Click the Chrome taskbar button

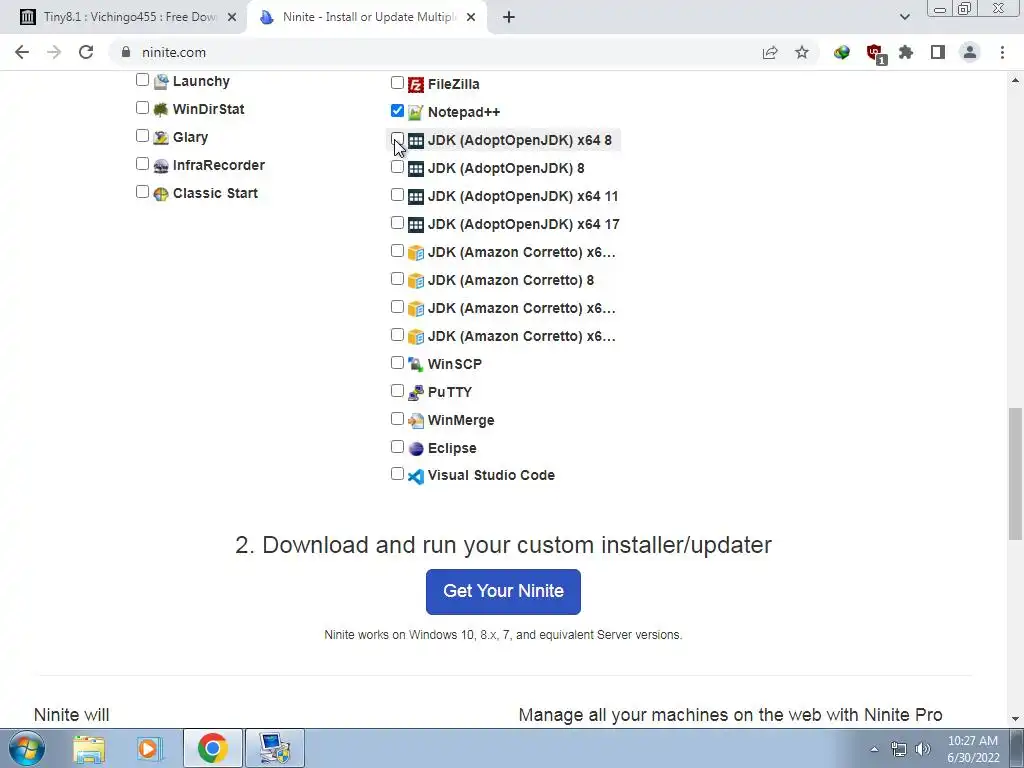pyautogui.click(x=212, y=748)
